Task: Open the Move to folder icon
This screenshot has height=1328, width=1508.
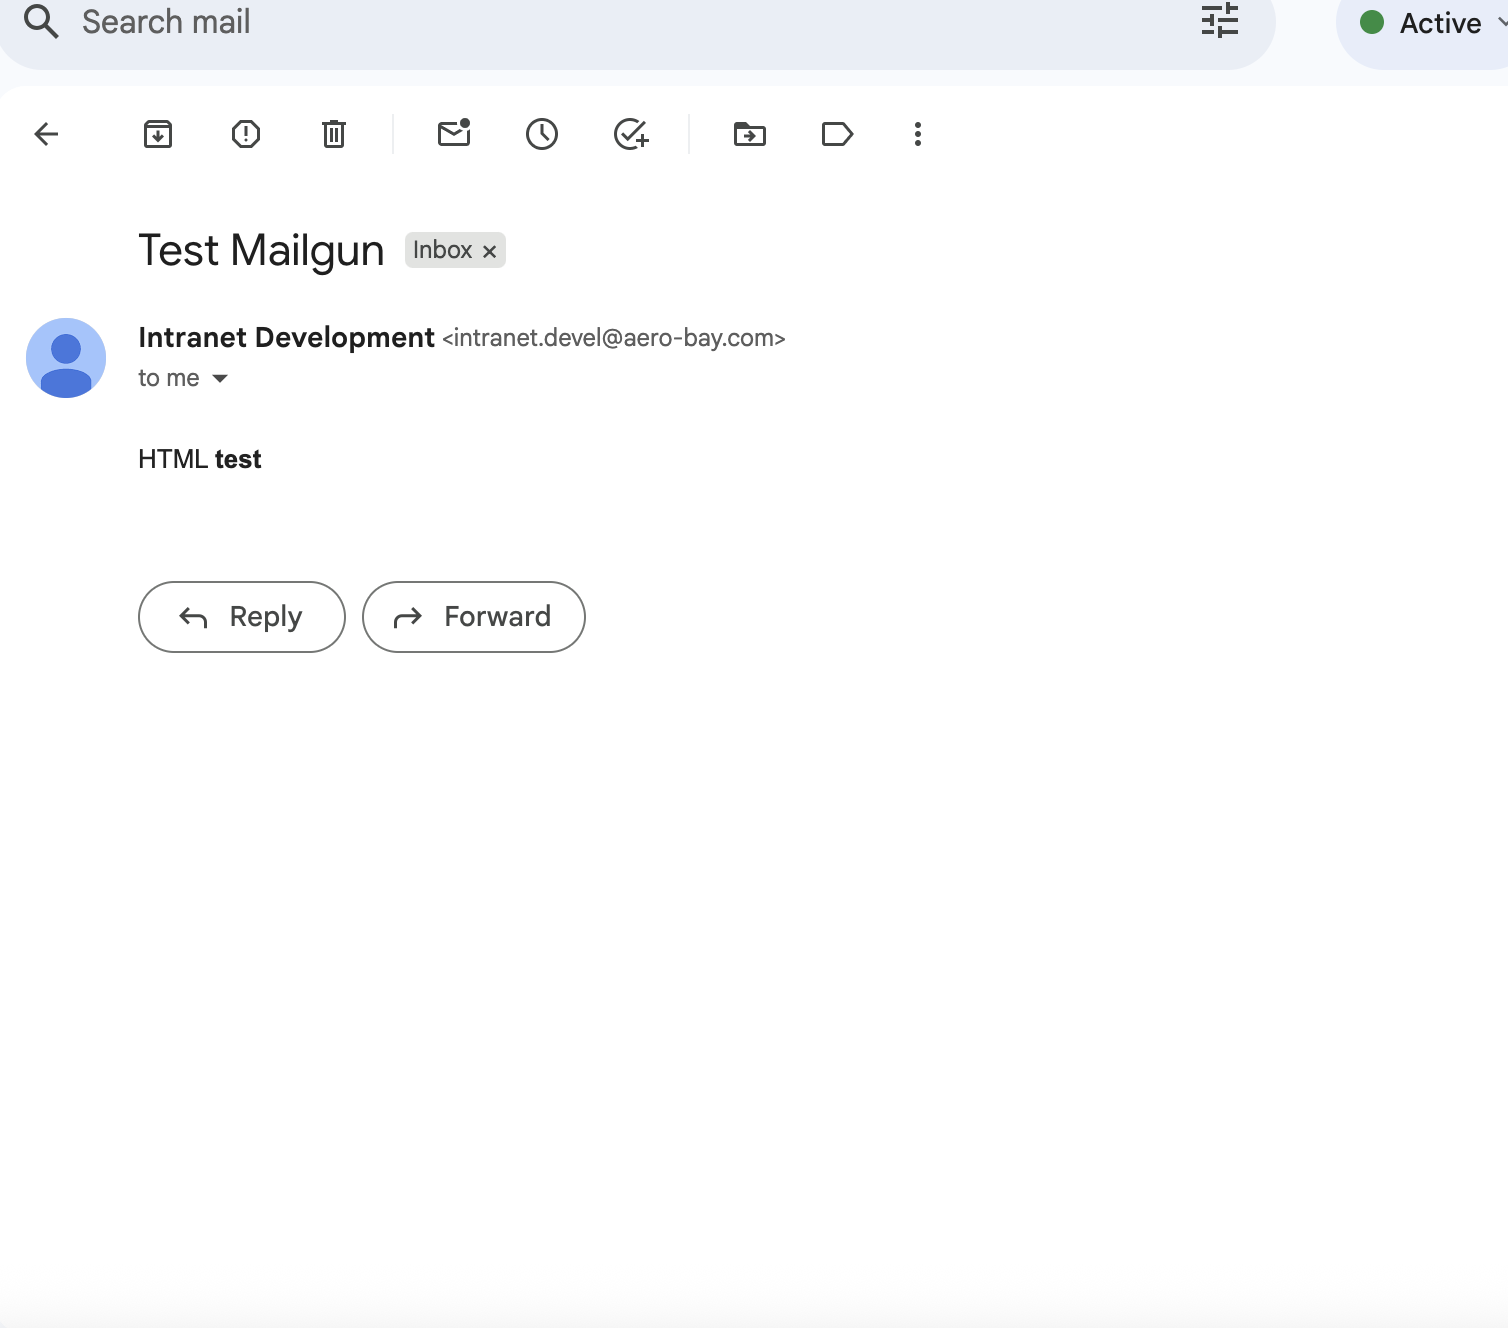Action: tap(750, 134)
